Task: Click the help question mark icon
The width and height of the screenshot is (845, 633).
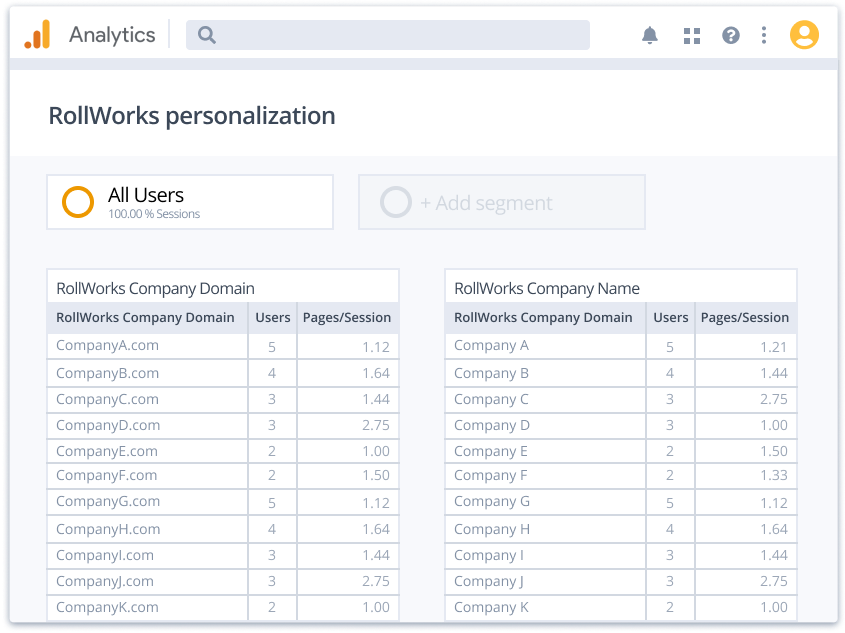Action: pyautogui.click(x=731, y=36)
